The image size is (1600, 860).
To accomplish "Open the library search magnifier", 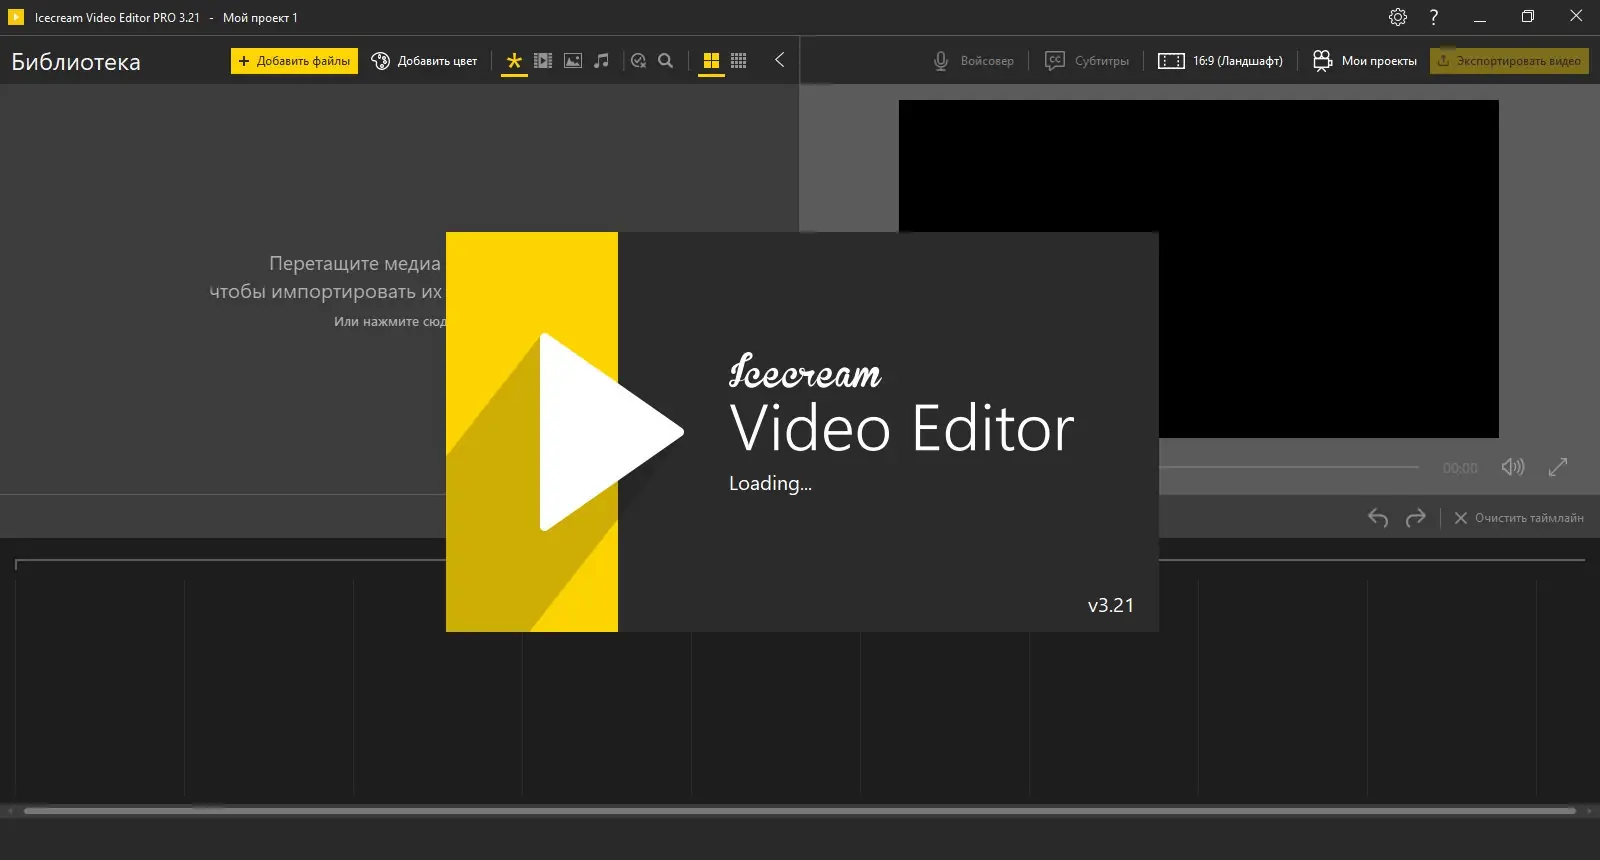I will click(666, 61).
